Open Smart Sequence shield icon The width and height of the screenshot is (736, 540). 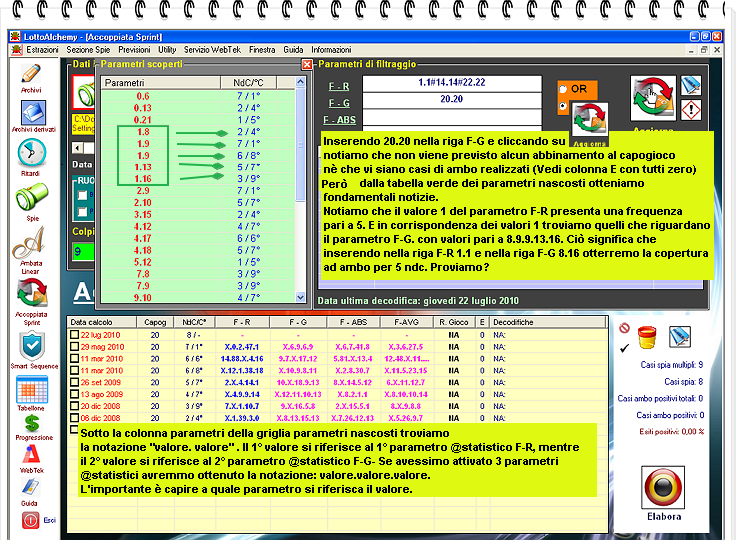click(x=32, y=346)
